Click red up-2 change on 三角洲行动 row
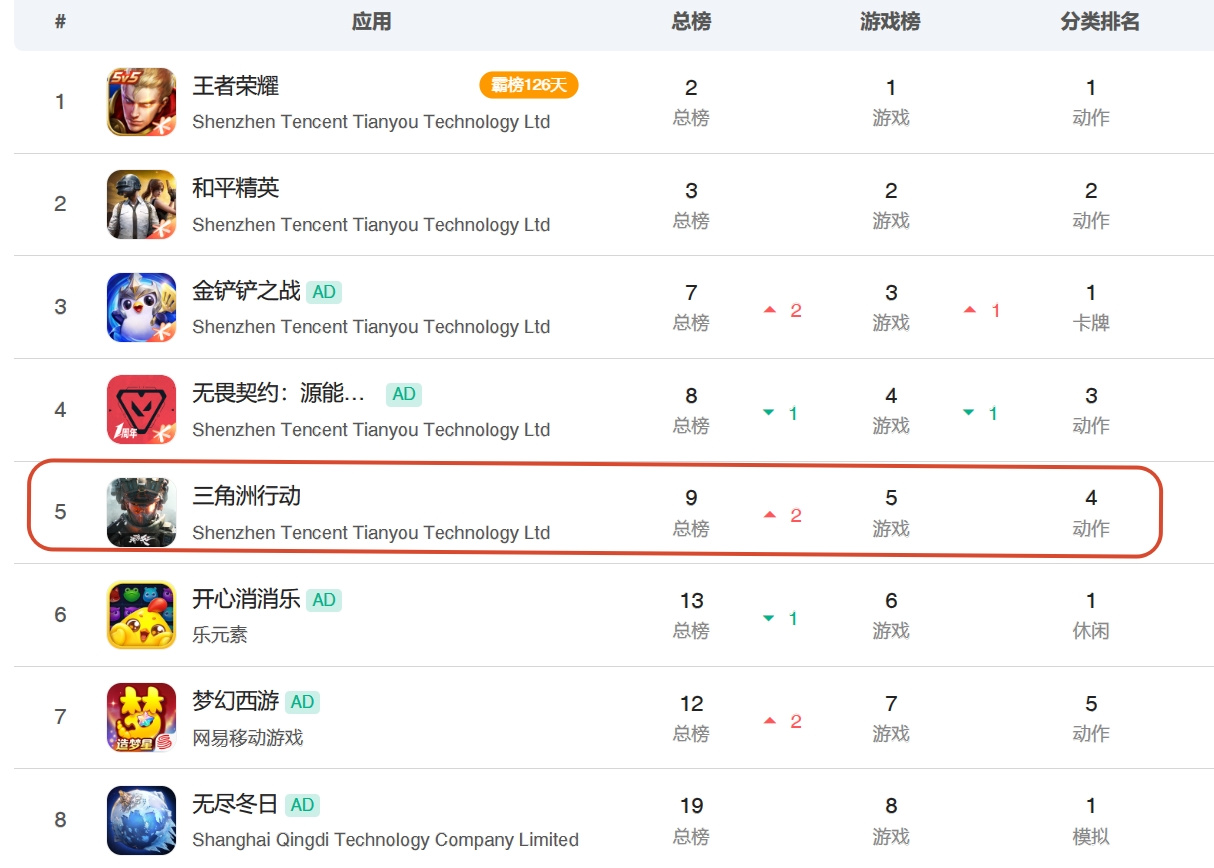 [x=783, y=516]
